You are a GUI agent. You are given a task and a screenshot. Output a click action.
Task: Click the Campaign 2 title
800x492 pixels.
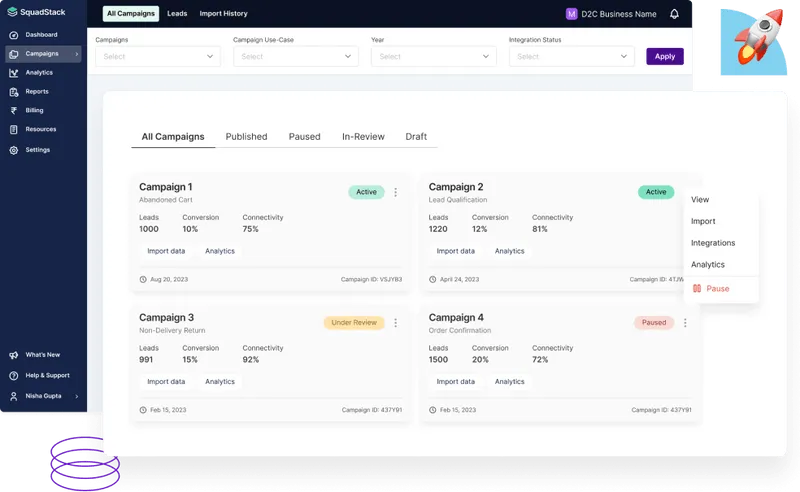tap(456, 187)
